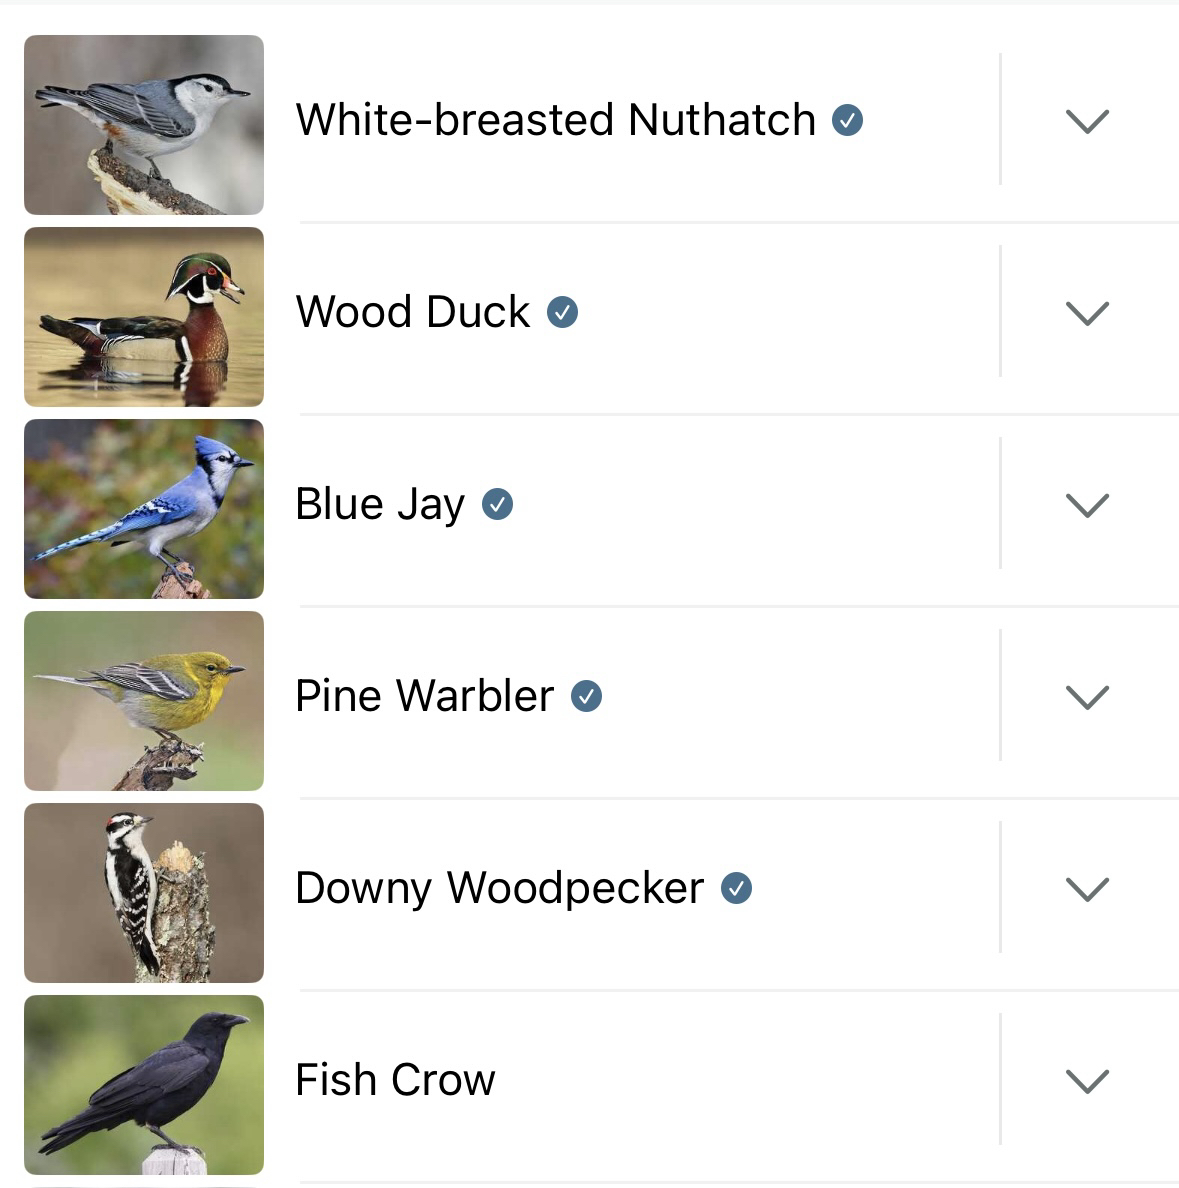
Task: Select the Fish Crow species name
Action: (395, 1080)
